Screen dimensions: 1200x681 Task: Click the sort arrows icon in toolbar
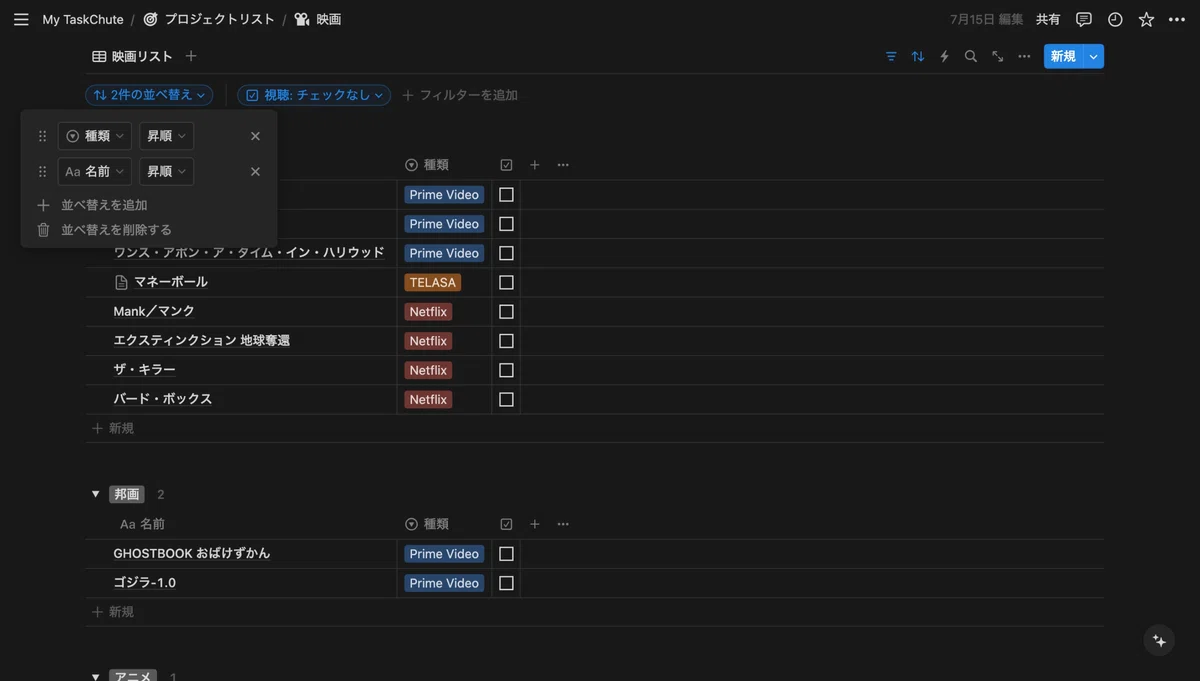click(918, 56)
